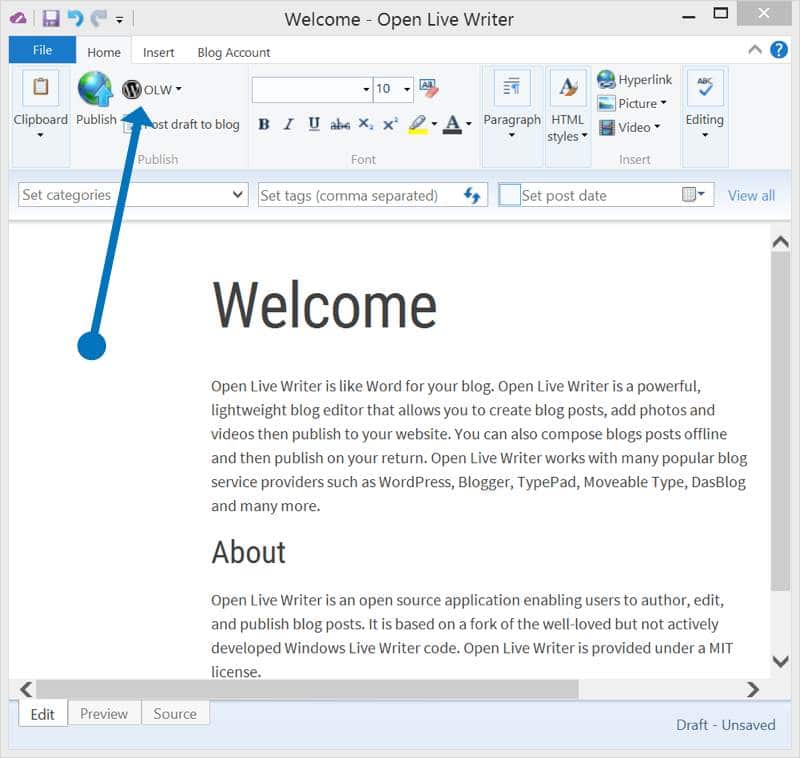Insert a Hyperlink

click(x=634, y=80)
